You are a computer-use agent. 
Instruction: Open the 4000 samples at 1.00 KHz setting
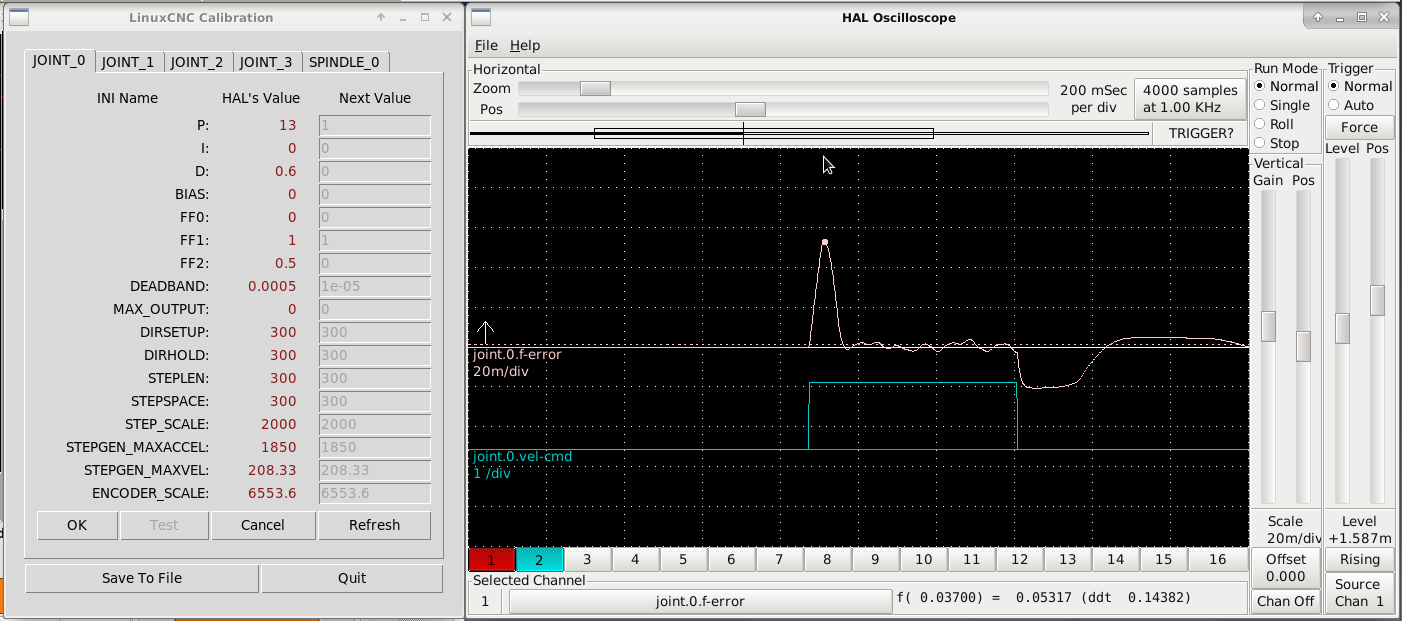coord(1190,99)
